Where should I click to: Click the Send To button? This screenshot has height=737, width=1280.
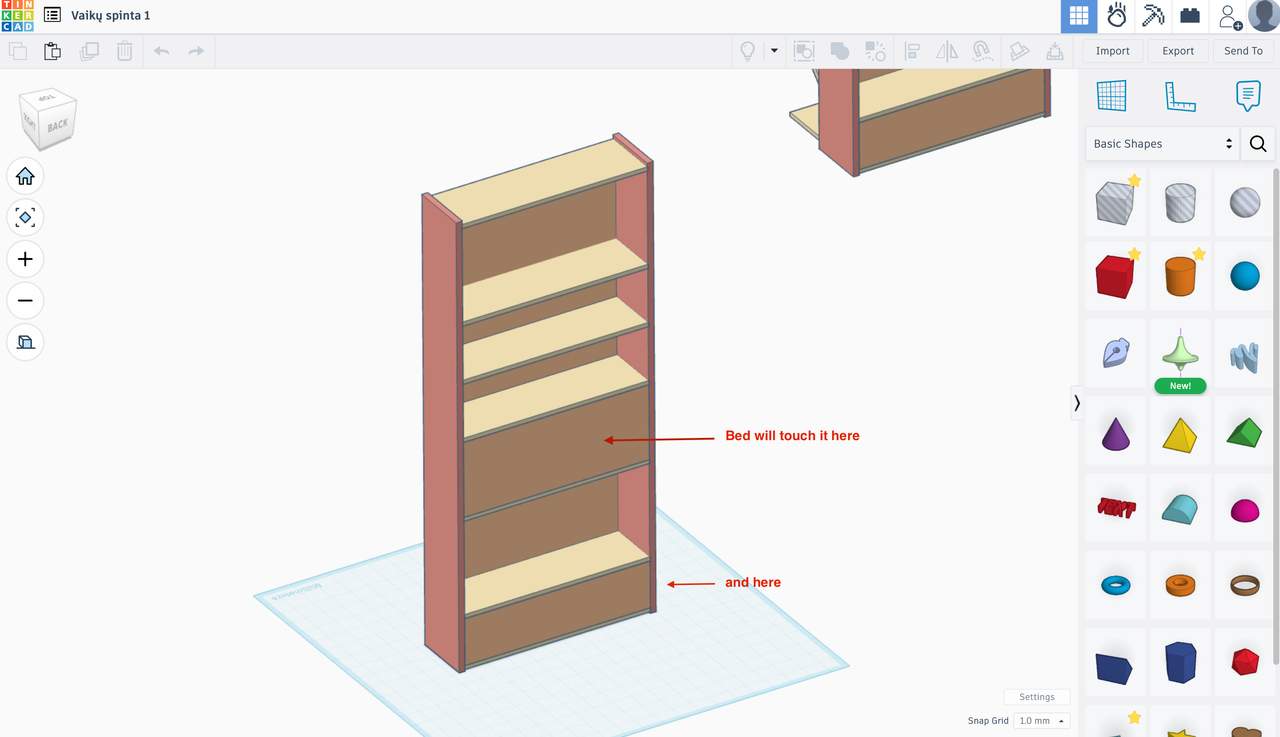point(1243,51)
